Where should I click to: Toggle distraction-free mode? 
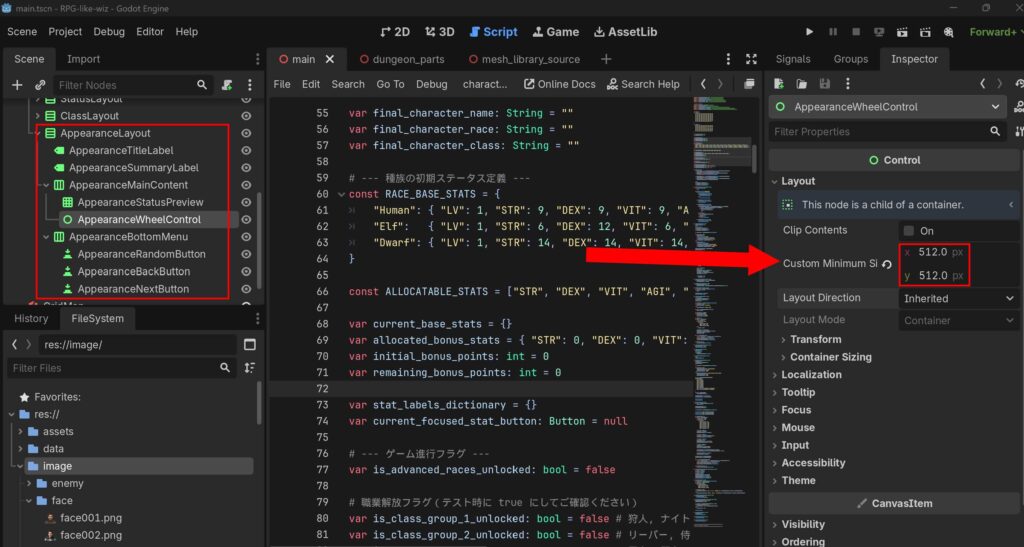pyautogui.click(x=751, y=59)
